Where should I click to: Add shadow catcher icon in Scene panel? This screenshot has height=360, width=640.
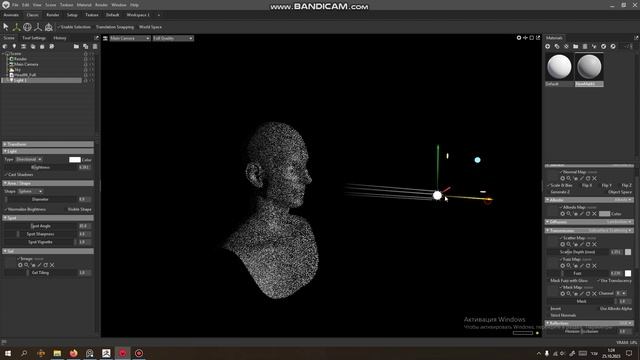33,47
